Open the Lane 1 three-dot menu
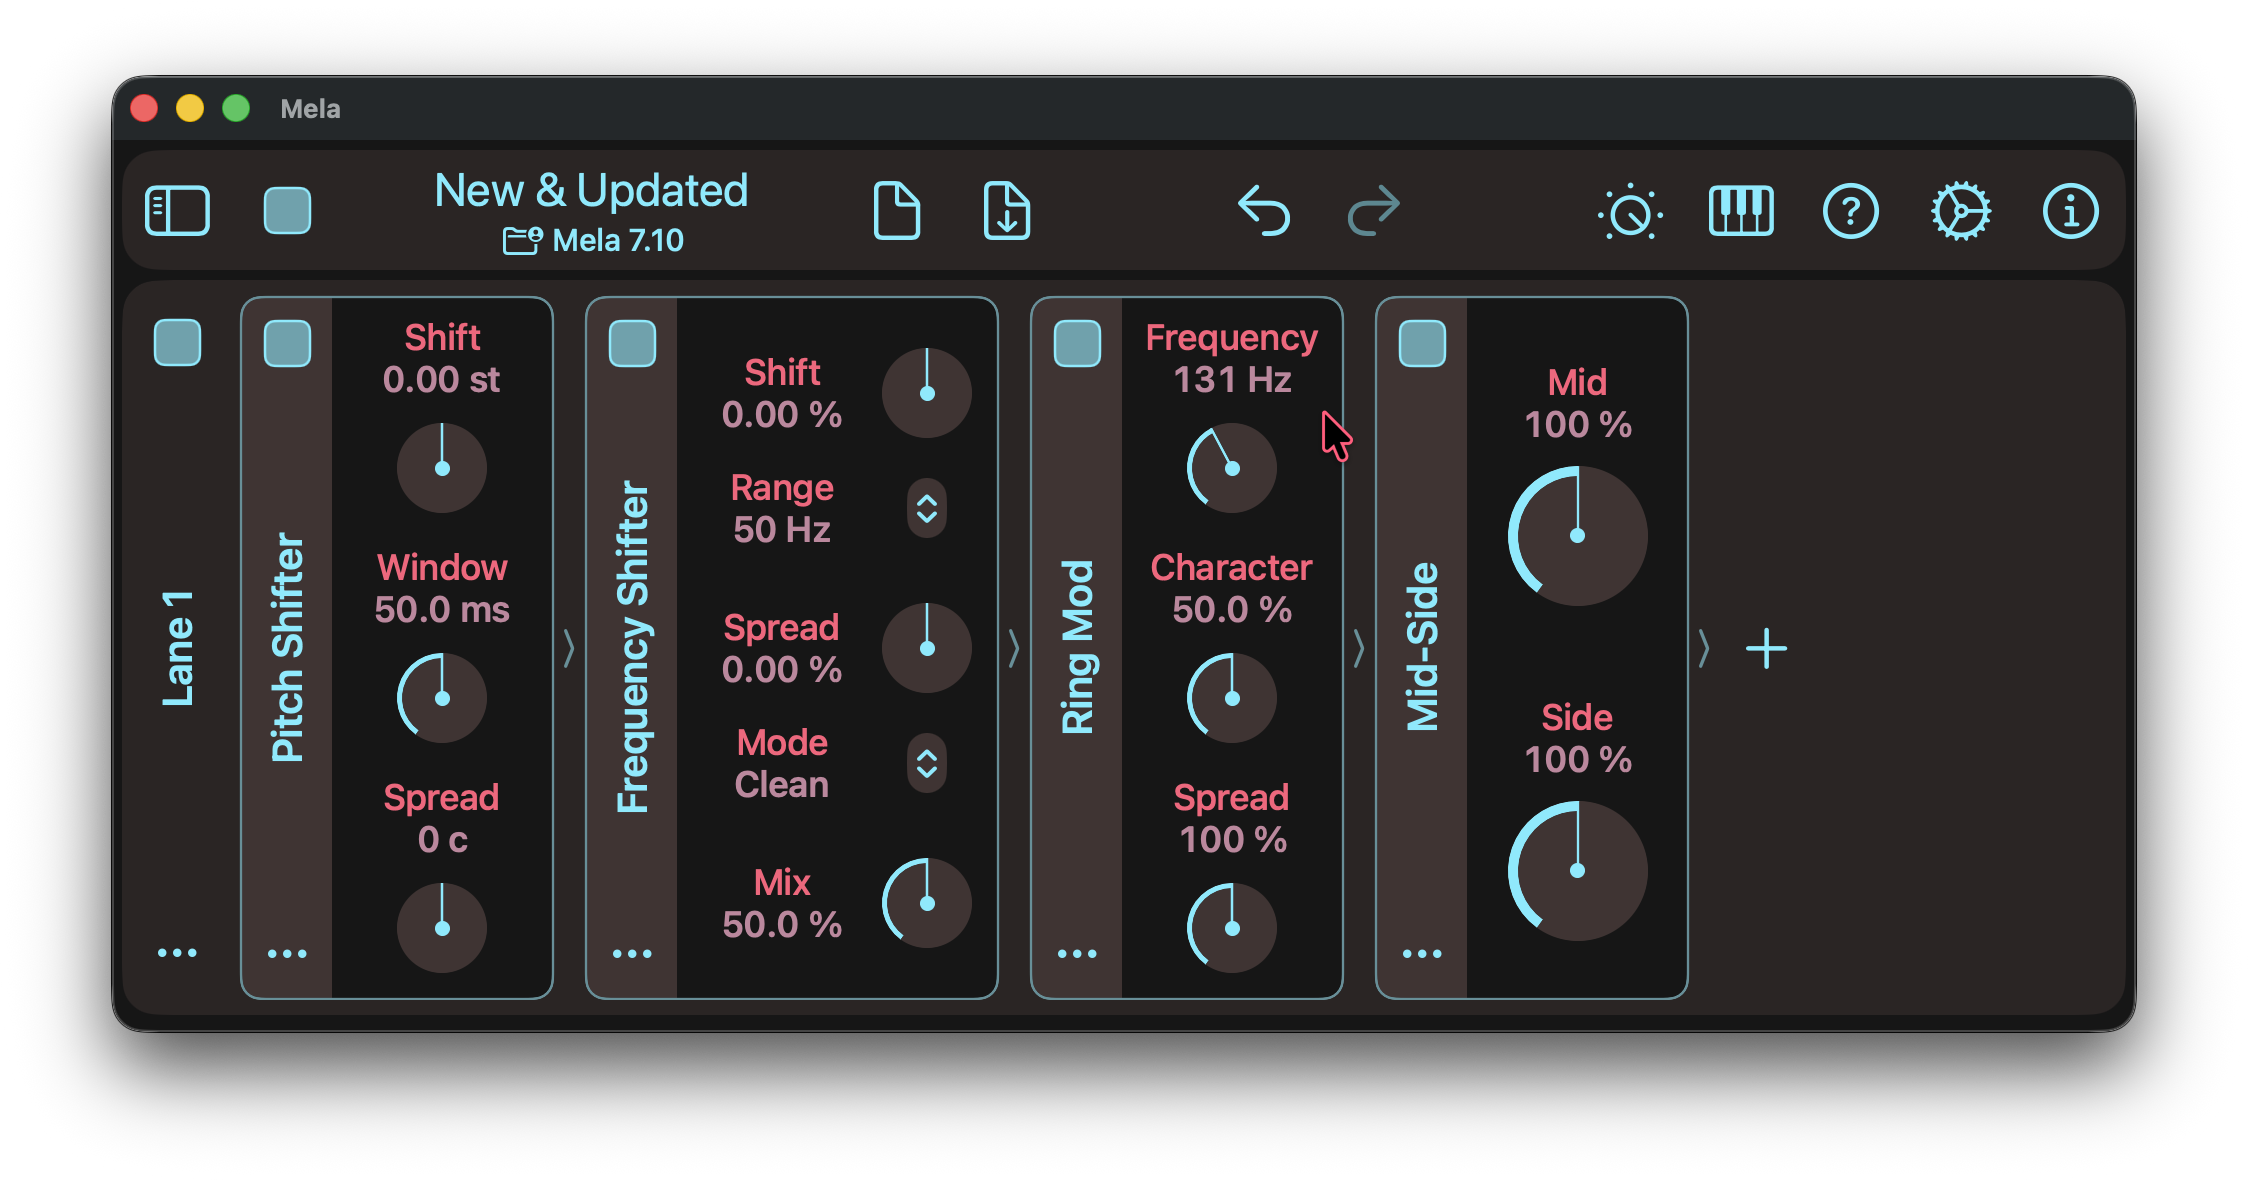The width and height of the screenshot is (2248, 1180). [177, 953]
